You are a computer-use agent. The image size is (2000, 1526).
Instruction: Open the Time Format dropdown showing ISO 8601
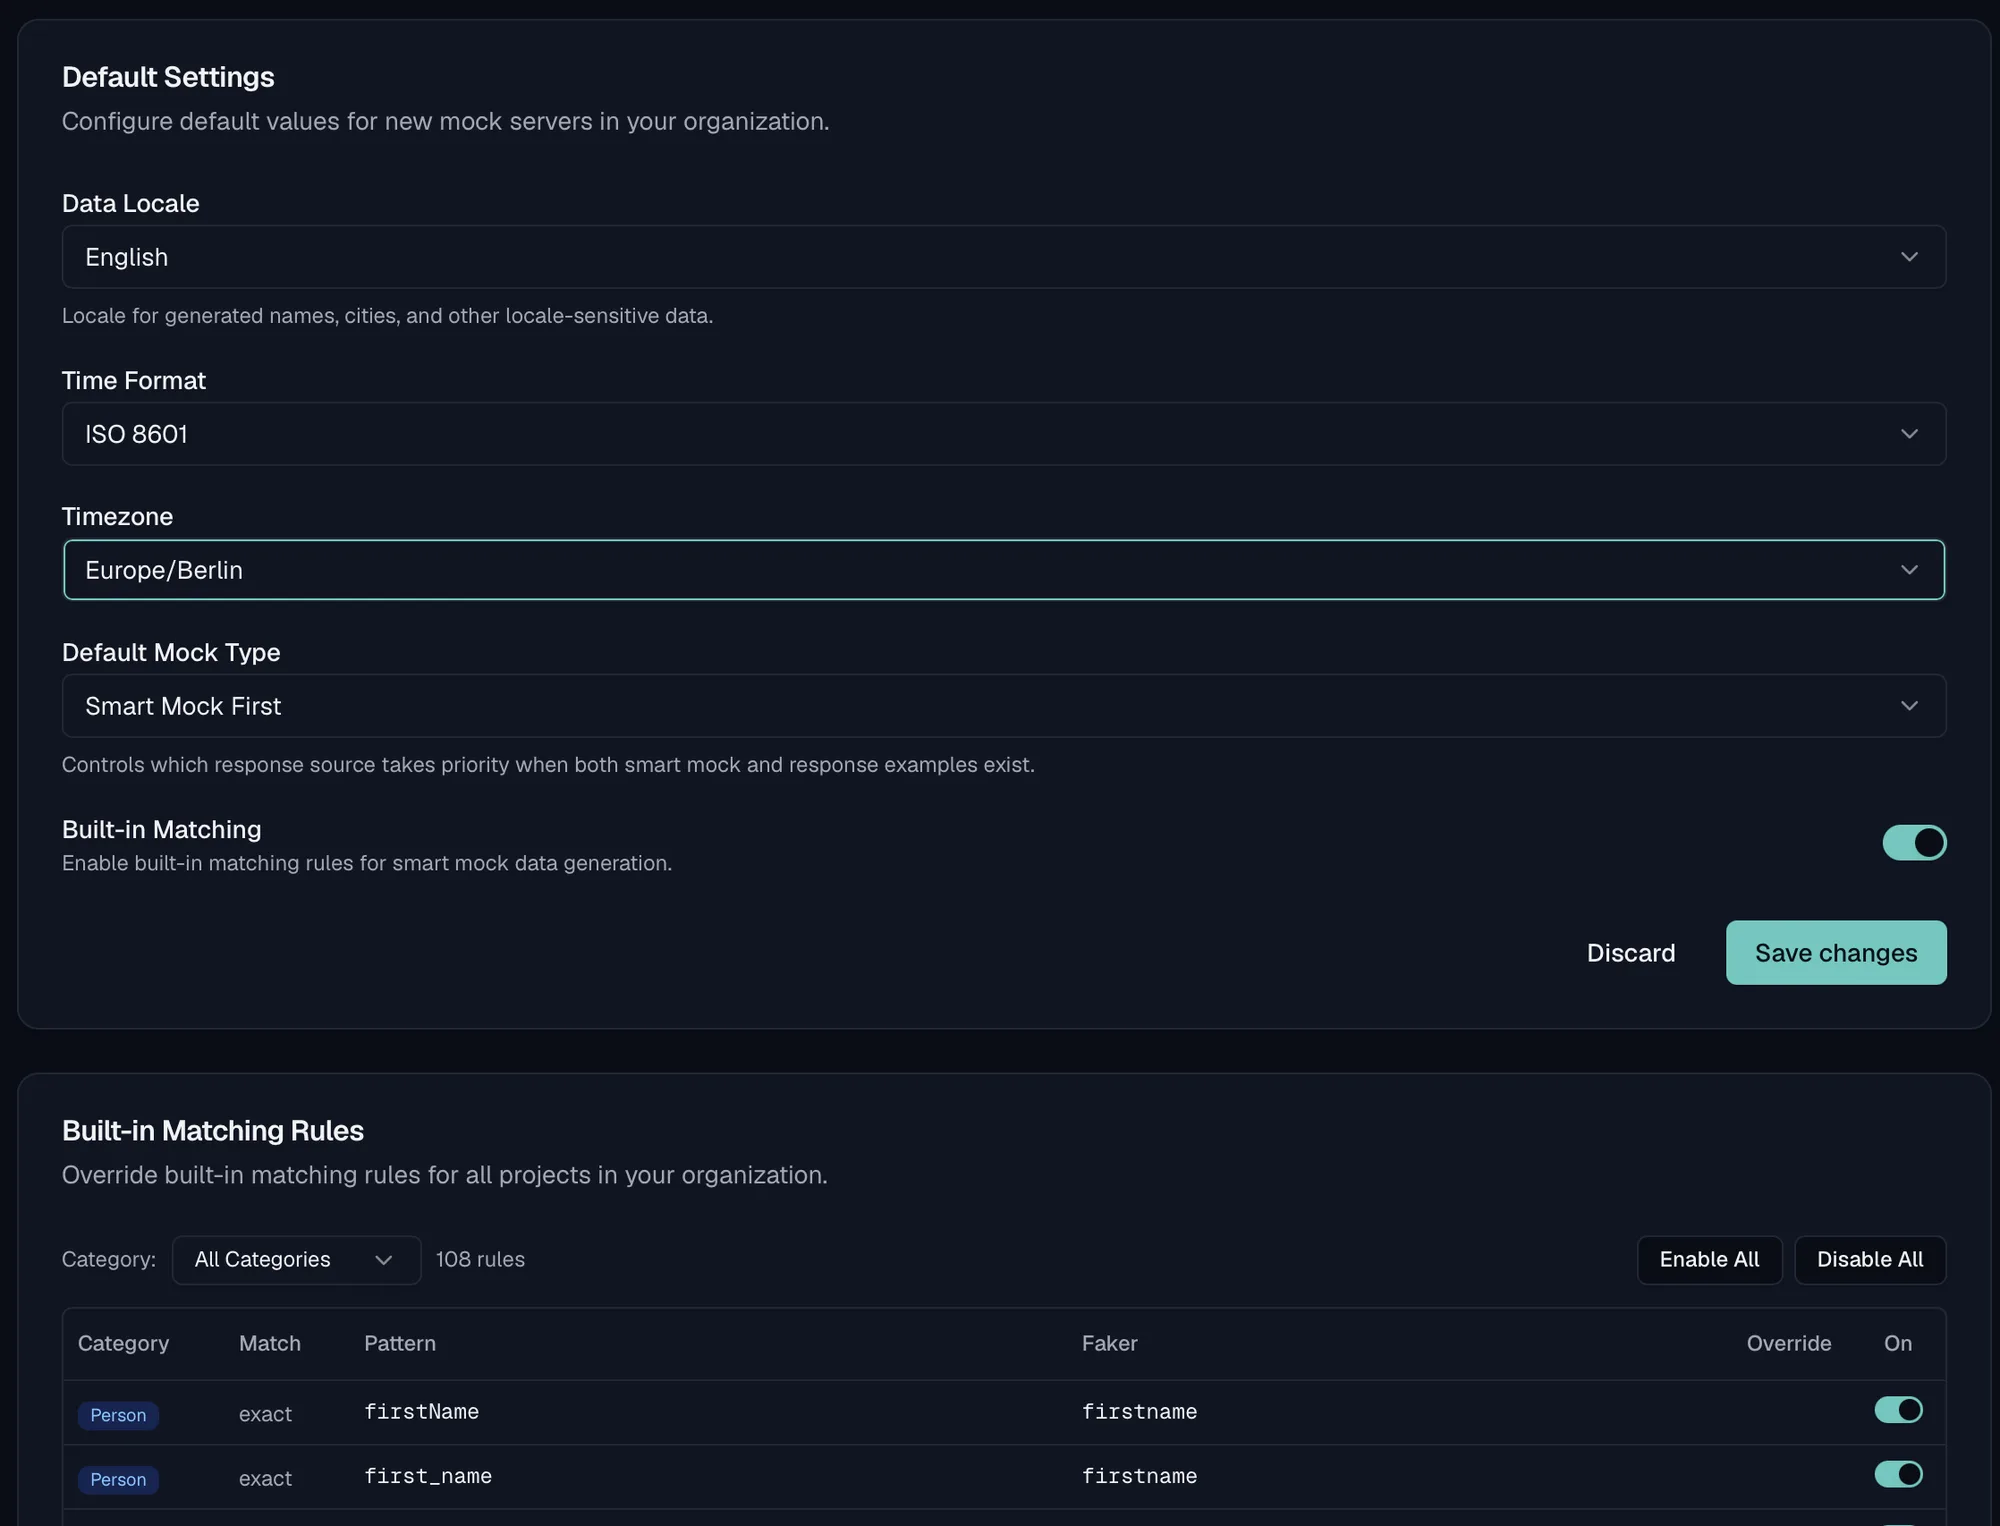(1004, 434)
